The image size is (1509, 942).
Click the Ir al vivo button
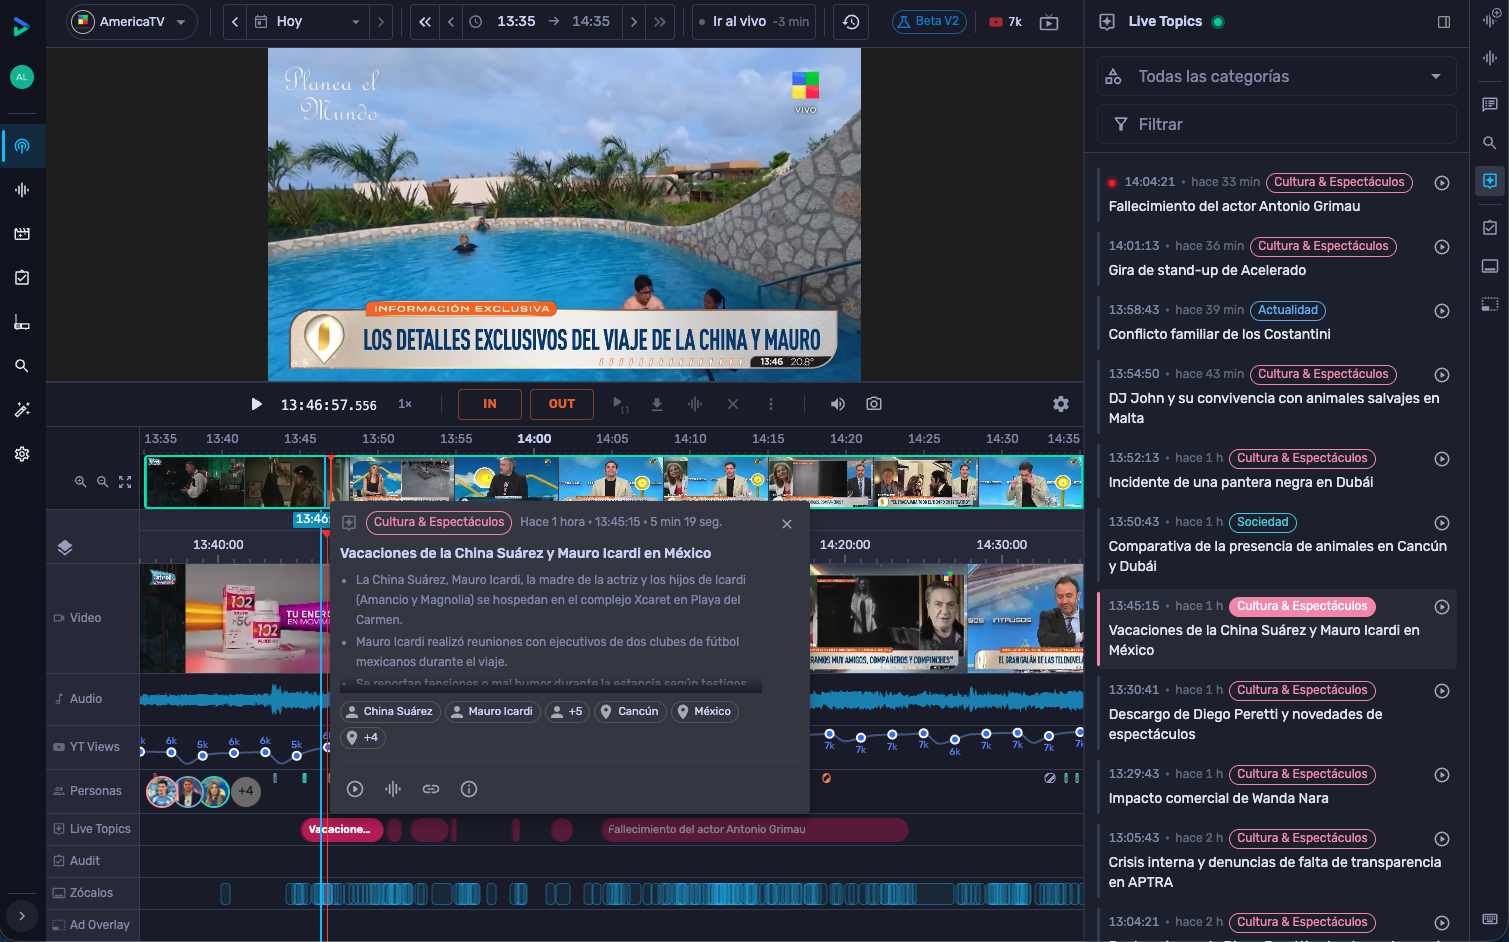pyautogui.click(x=754, y=21)
